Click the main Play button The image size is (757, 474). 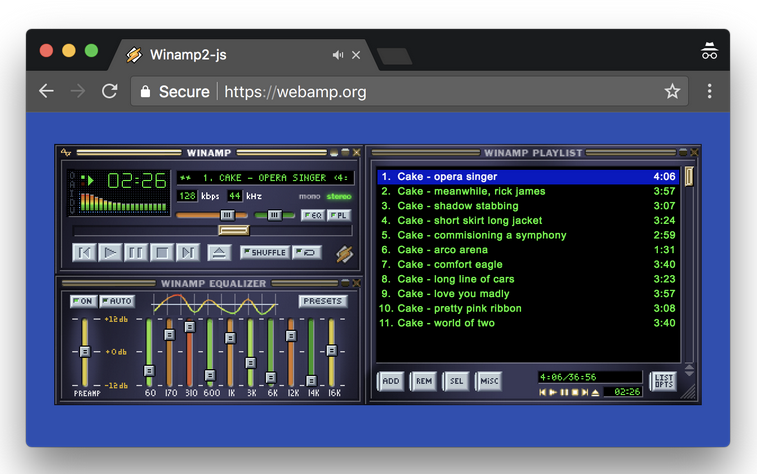pyautogui.click(x=110, y=252)
